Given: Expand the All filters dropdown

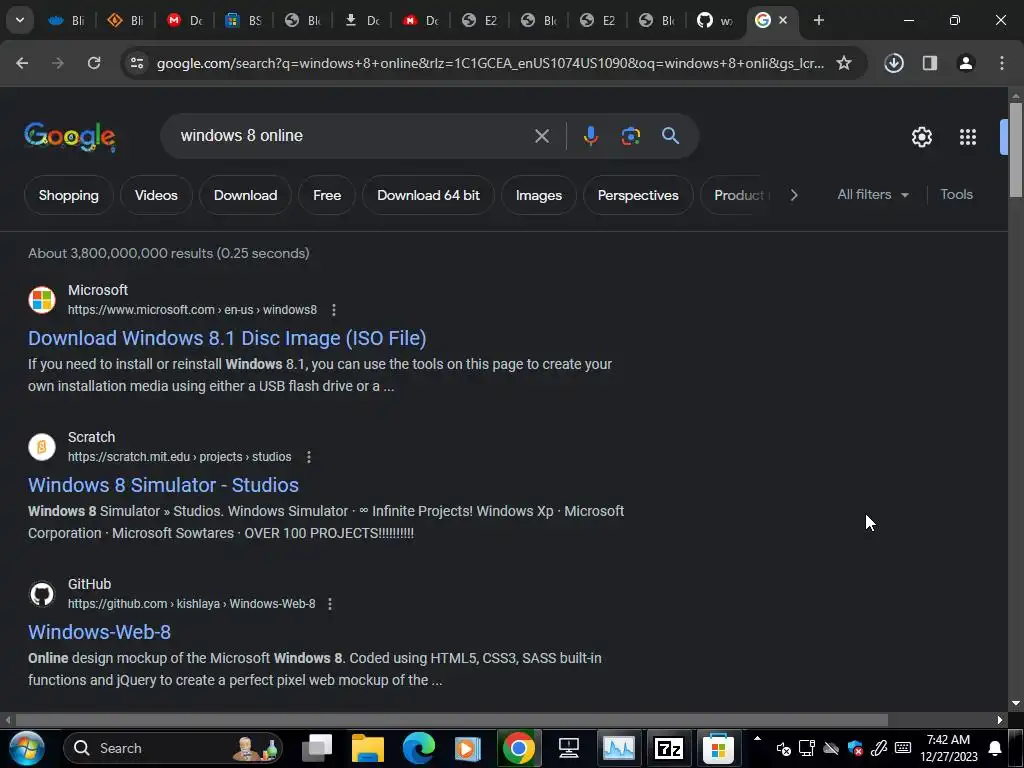Looking at the screenshot, I should 873,195.
